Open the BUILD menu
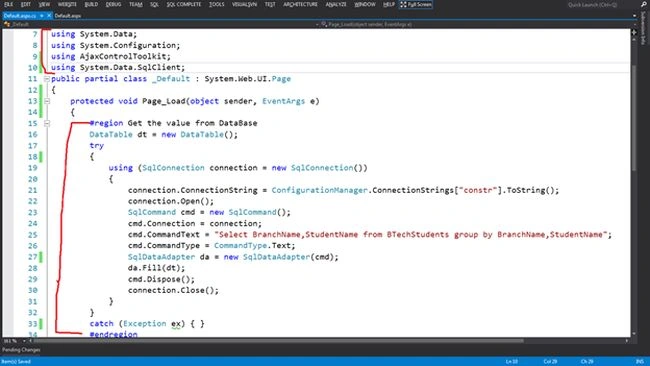Viewport: 650px width, 366px height. [x=91, y=4]
